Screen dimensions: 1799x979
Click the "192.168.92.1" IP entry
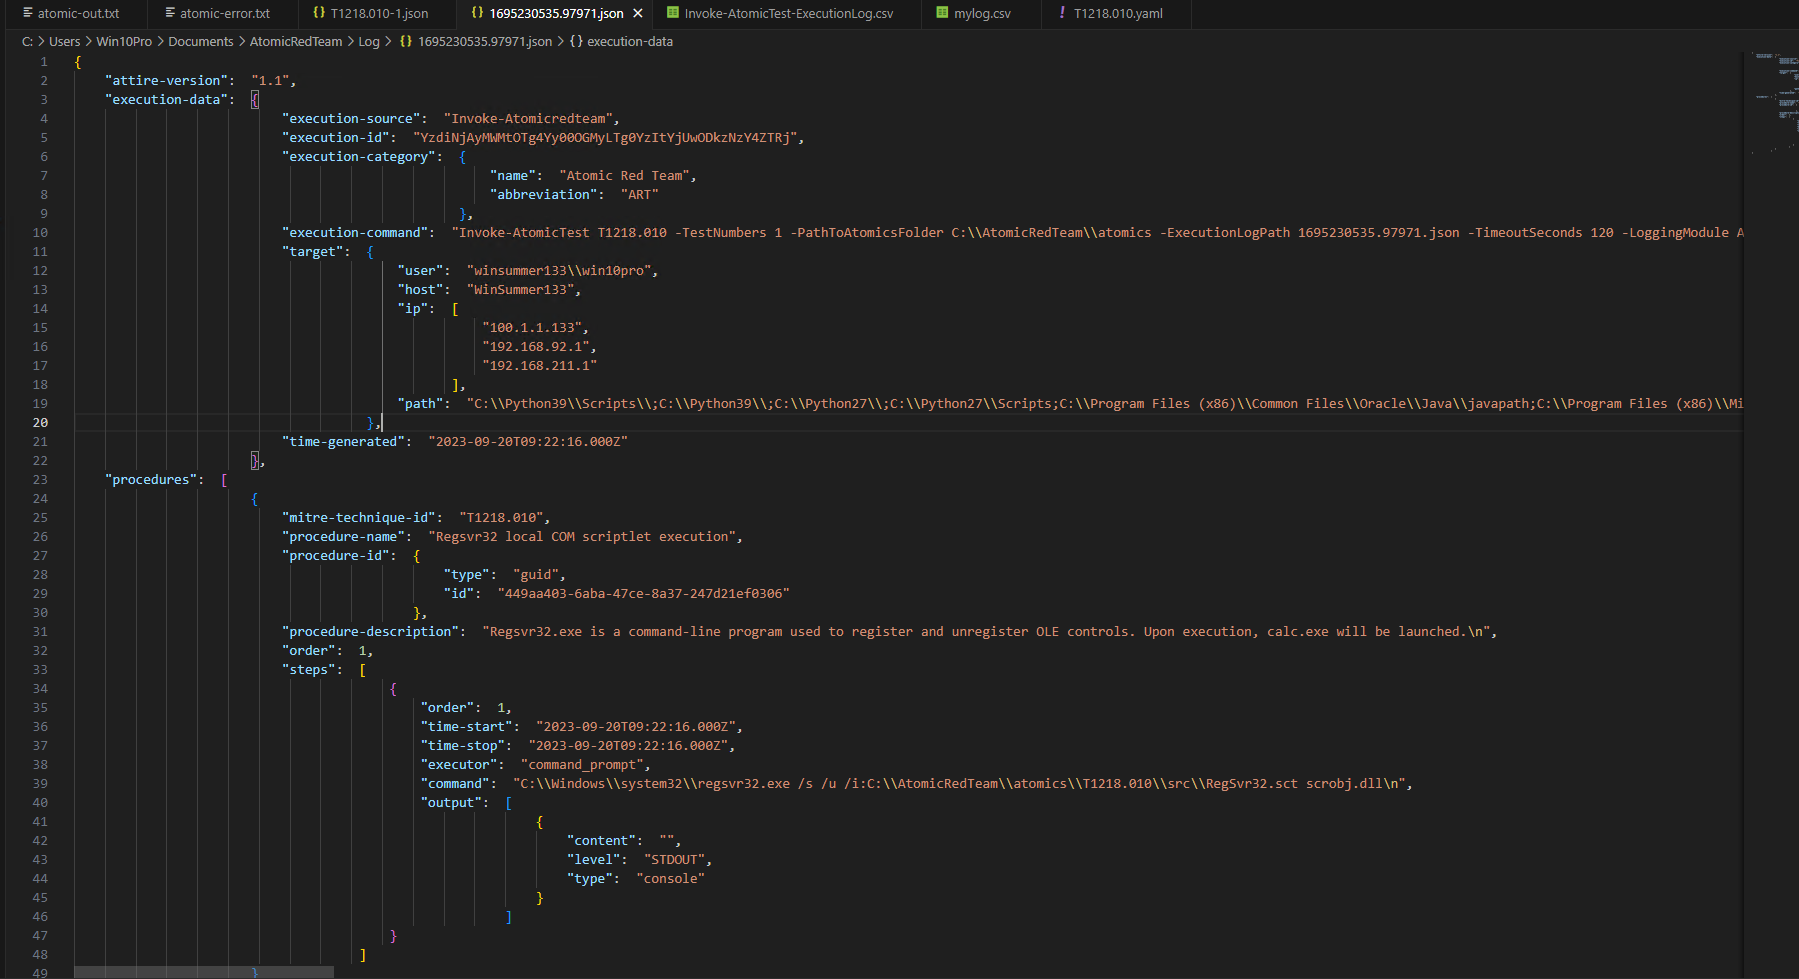(537, 346)
